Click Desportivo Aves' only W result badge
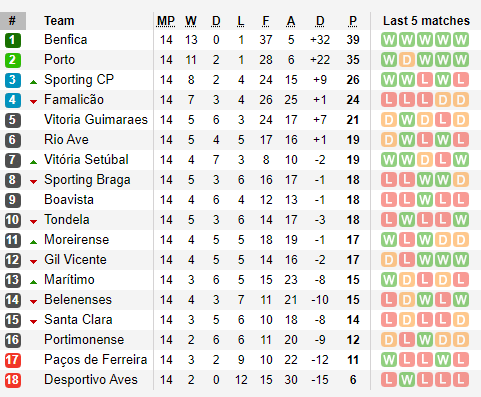The width and height of the screenshot is (481, 397). pos(407,380)
